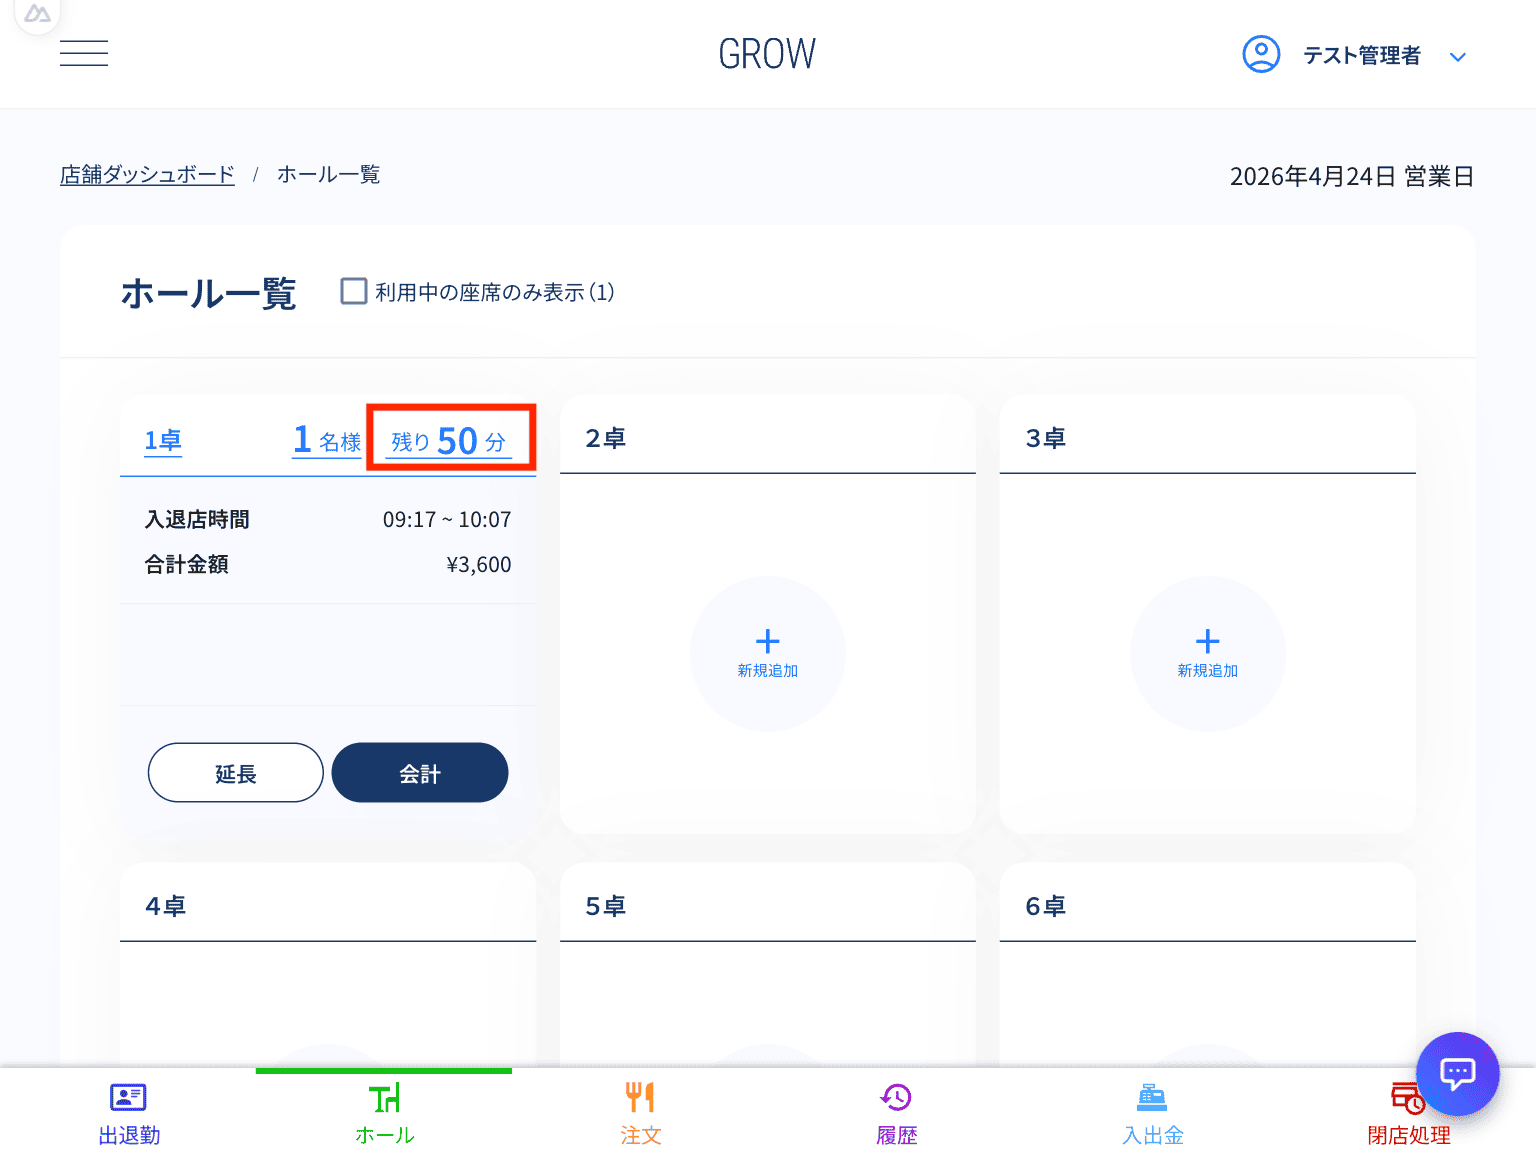This screenshot has width=1536, height=1152.
Task: Go to 店舗ダッシュボード breadcrumb link
Action: coord(147,175)
